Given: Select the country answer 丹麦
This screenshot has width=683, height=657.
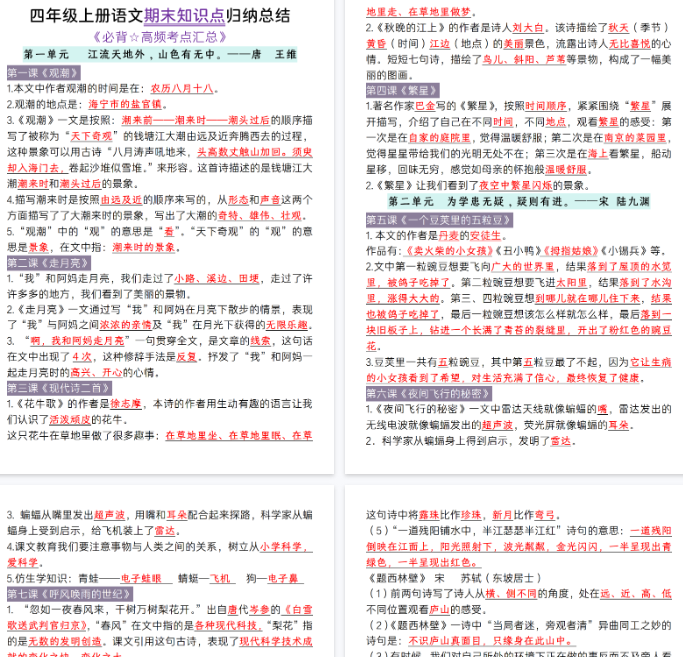Looking at the screenshot, I should [x=449, y=236].
